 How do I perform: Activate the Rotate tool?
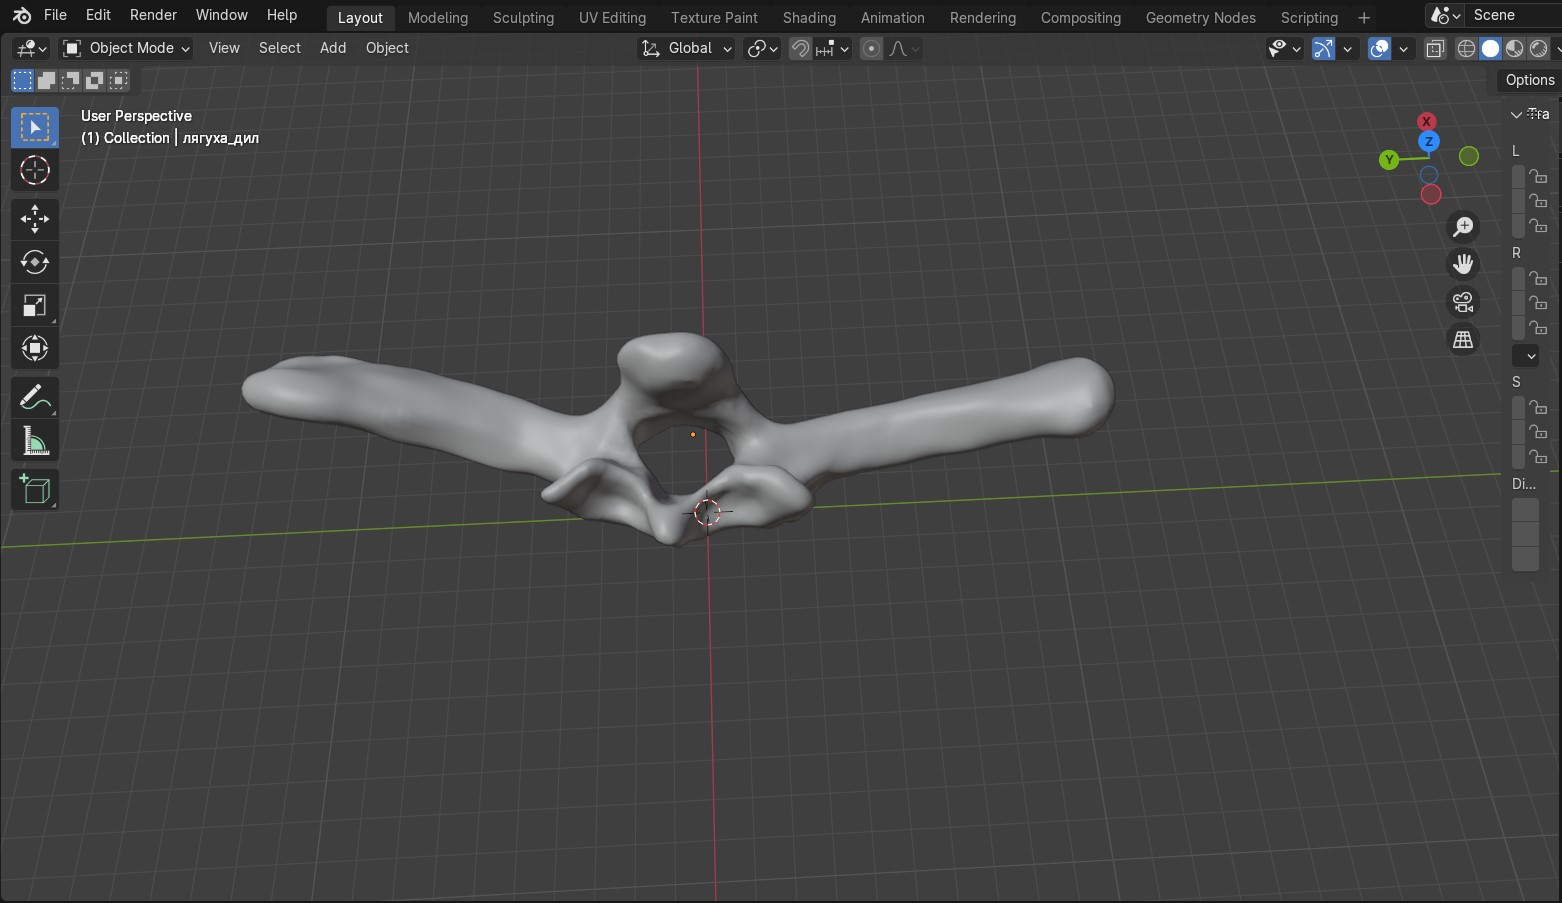(35, 262)
